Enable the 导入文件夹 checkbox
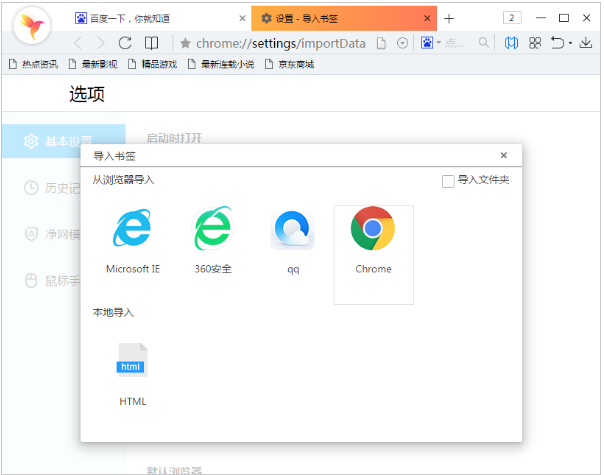 pos(448,181)
